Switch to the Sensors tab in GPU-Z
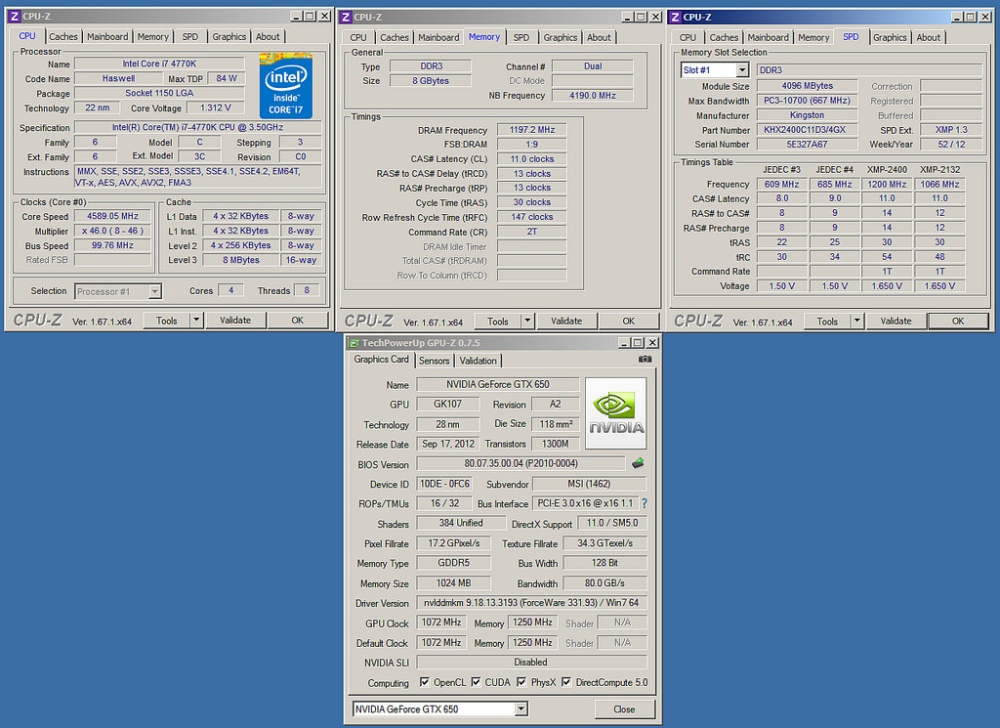Image resolution: width=1000 pixels, height=728 pixels. [434, 360]
